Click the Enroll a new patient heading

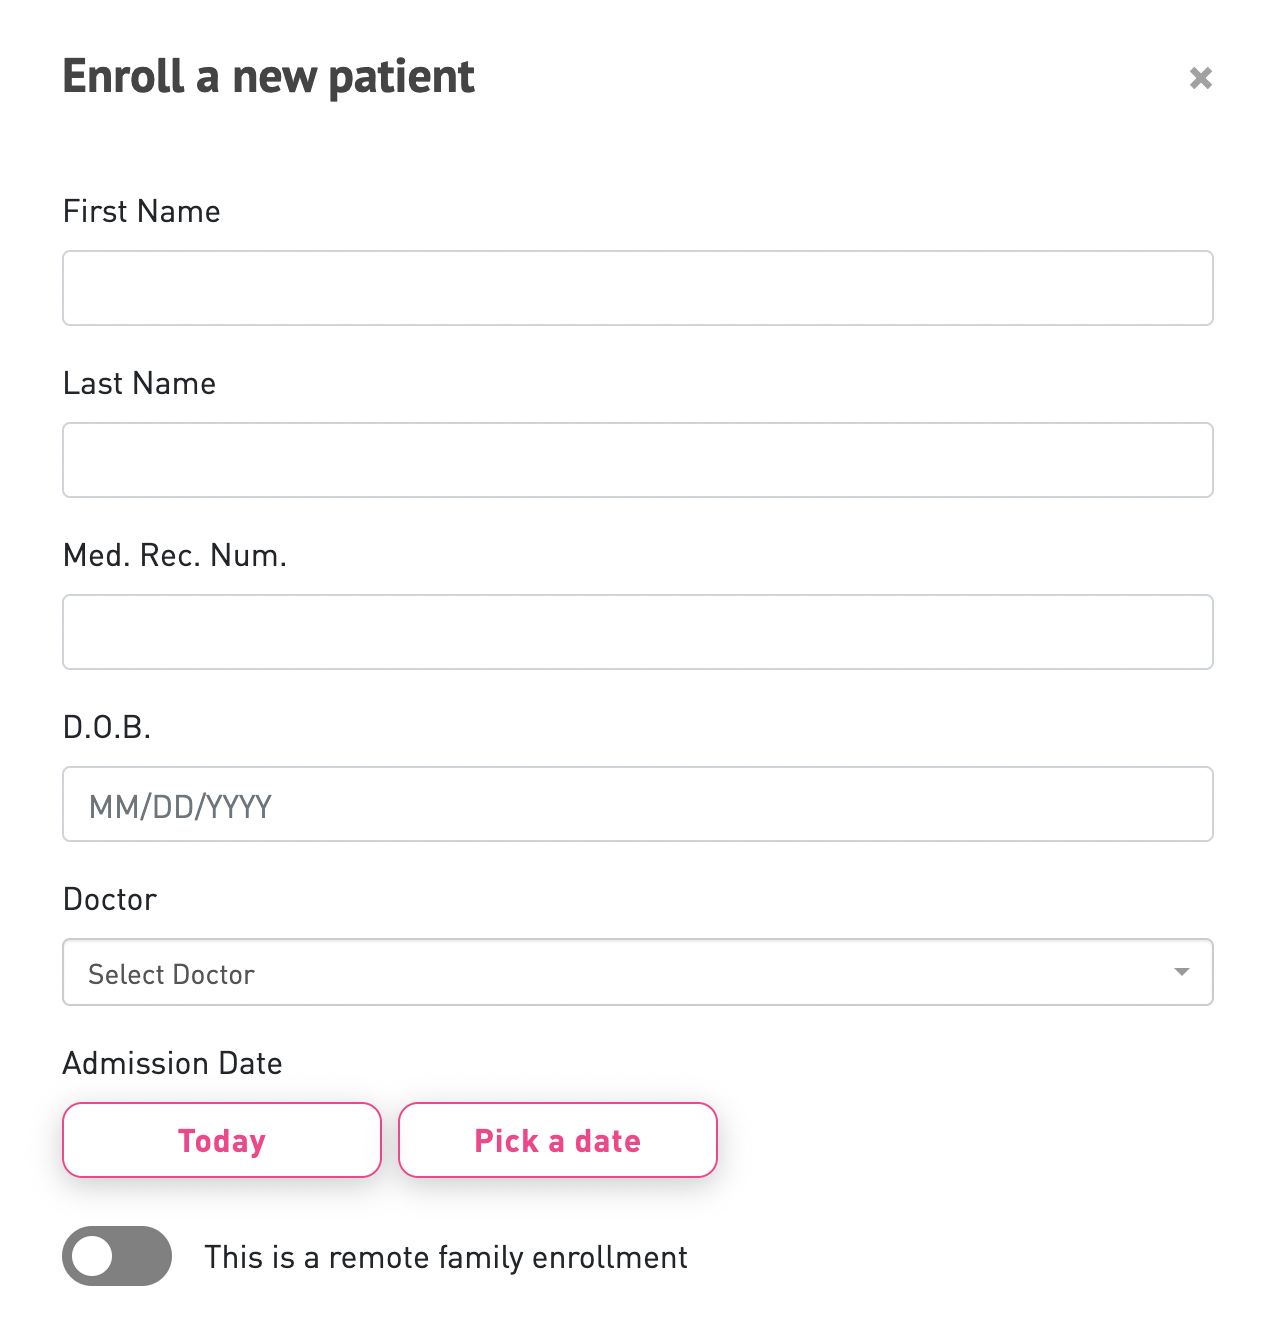tap(268, 76)
